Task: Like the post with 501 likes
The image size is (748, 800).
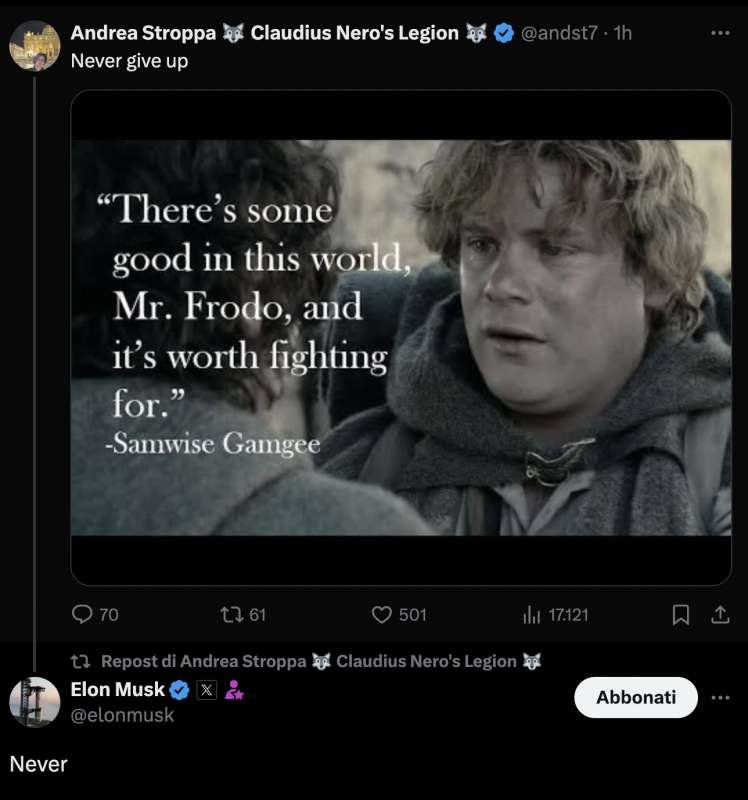Action: coord(382,615)
